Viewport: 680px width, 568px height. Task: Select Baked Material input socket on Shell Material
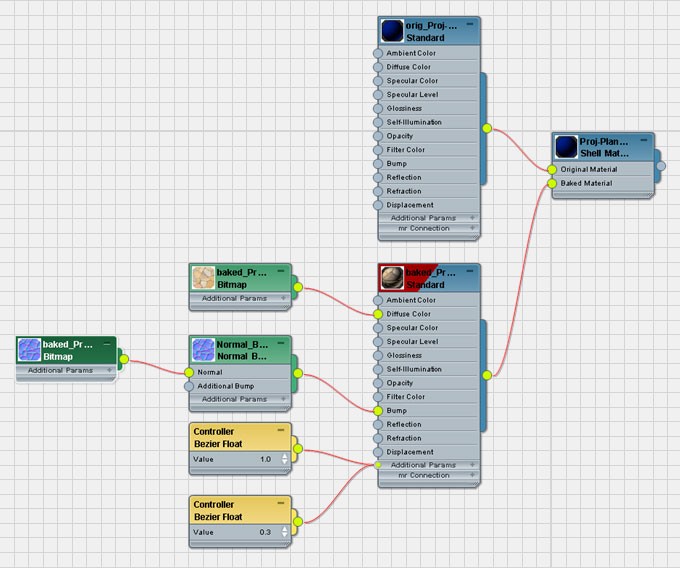click(552, 183)
